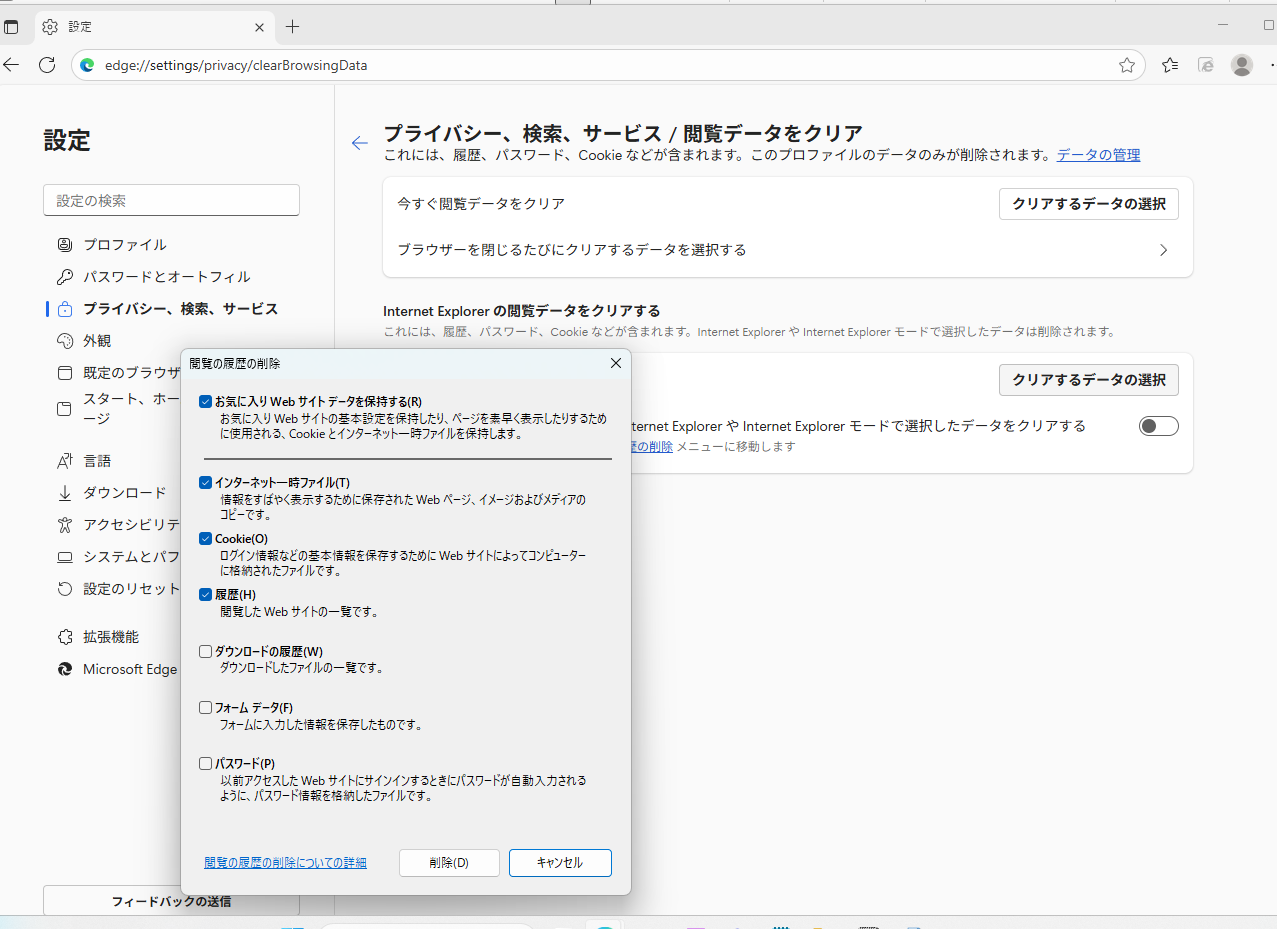Click the Internet Explorer mode toolbar icon
Screen dimensions: 1277x929
(x=1206, y=65)
